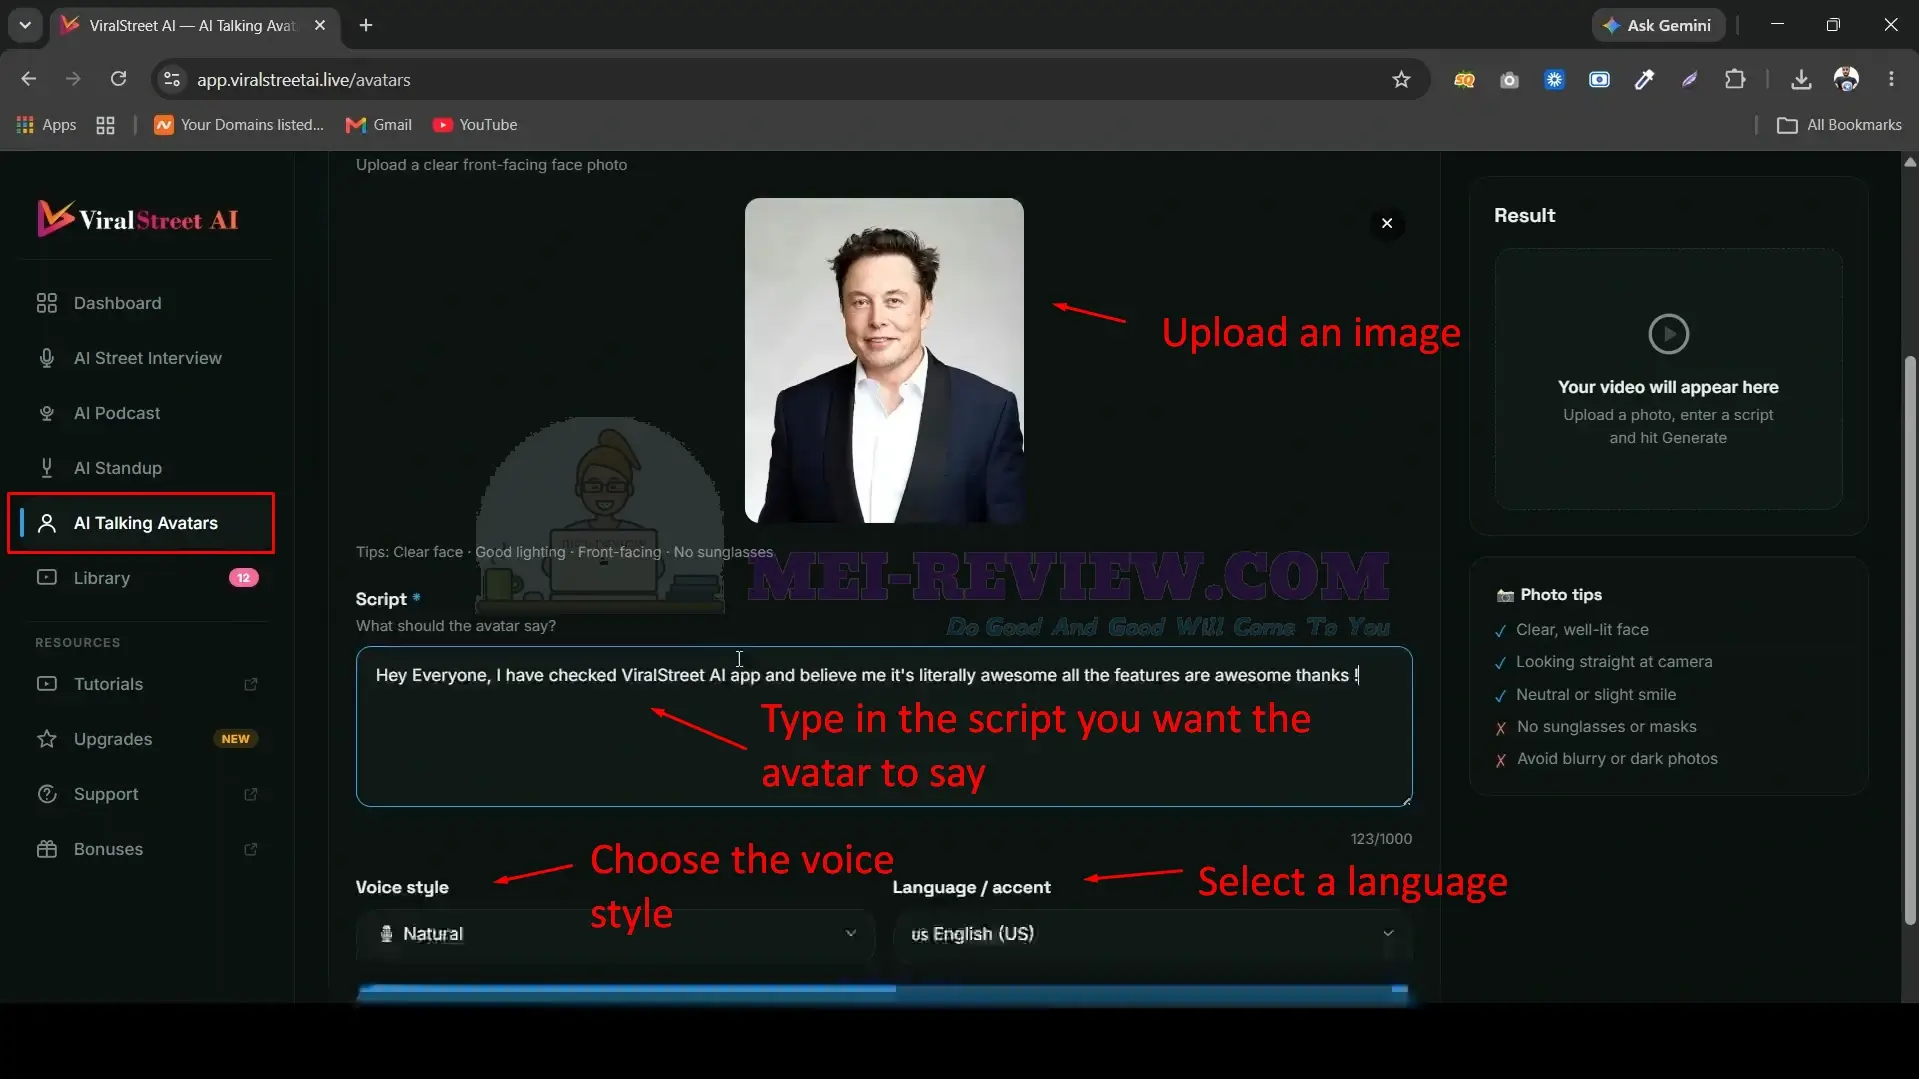Reload the page
Viewport: 1919px width, 1079px height.
coord(118,79)
